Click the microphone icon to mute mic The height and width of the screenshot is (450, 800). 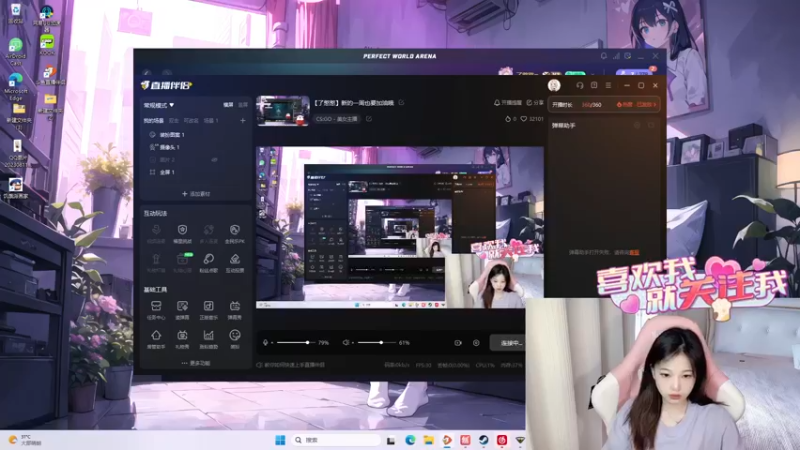pyautogui.click(x=265, y=342)
